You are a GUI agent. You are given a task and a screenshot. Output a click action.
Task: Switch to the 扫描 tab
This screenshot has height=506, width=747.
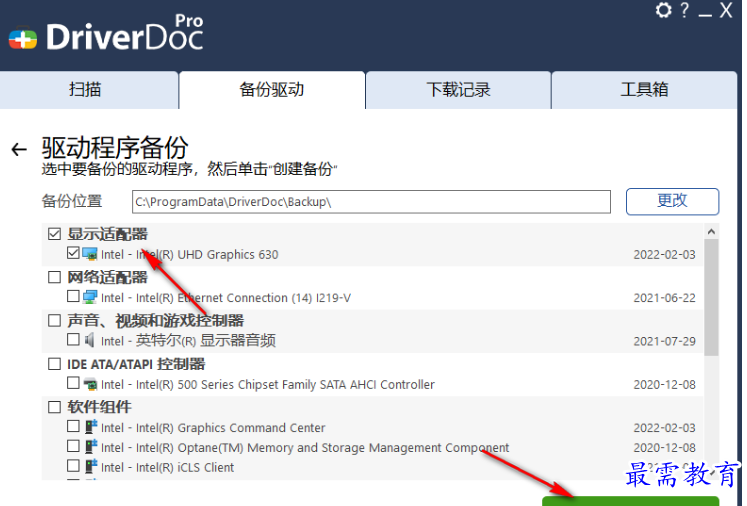(x=89, y=90)
